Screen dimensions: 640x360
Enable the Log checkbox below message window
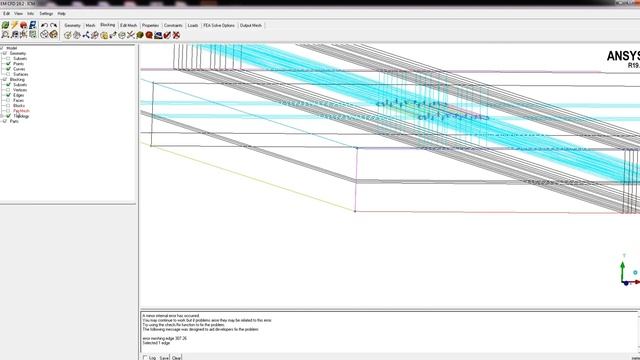click(x=145, y=358)
